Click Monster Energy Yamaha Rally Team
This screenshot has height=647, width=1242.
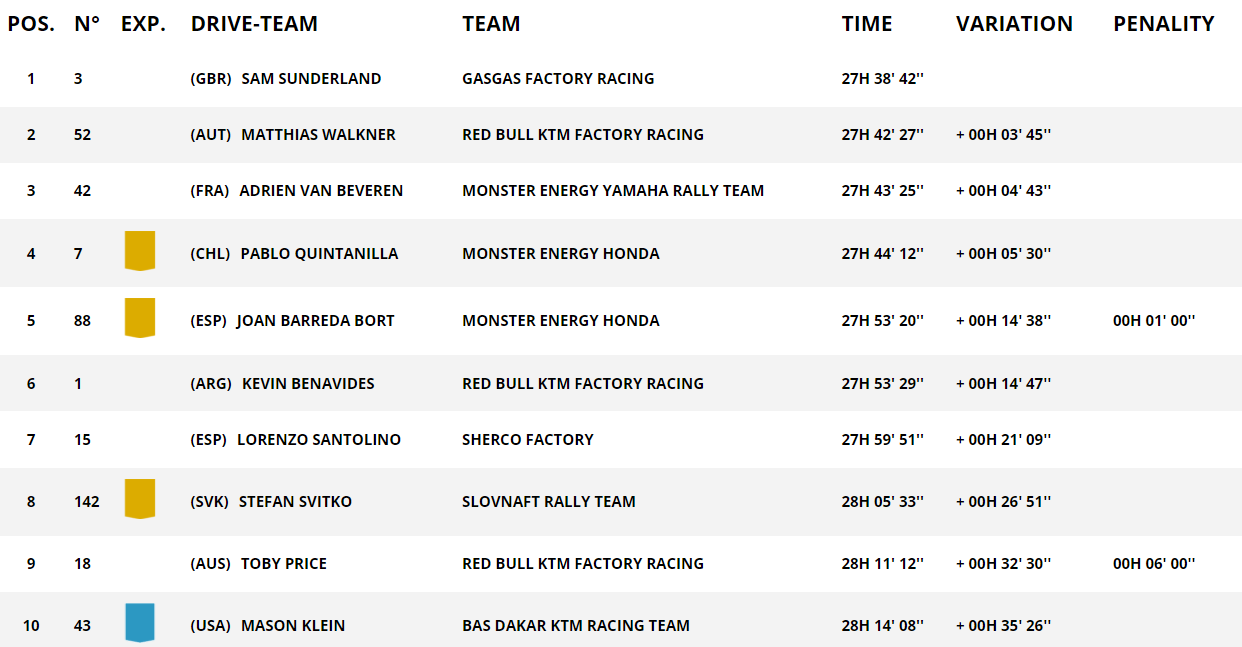click(x=613, y=191)
